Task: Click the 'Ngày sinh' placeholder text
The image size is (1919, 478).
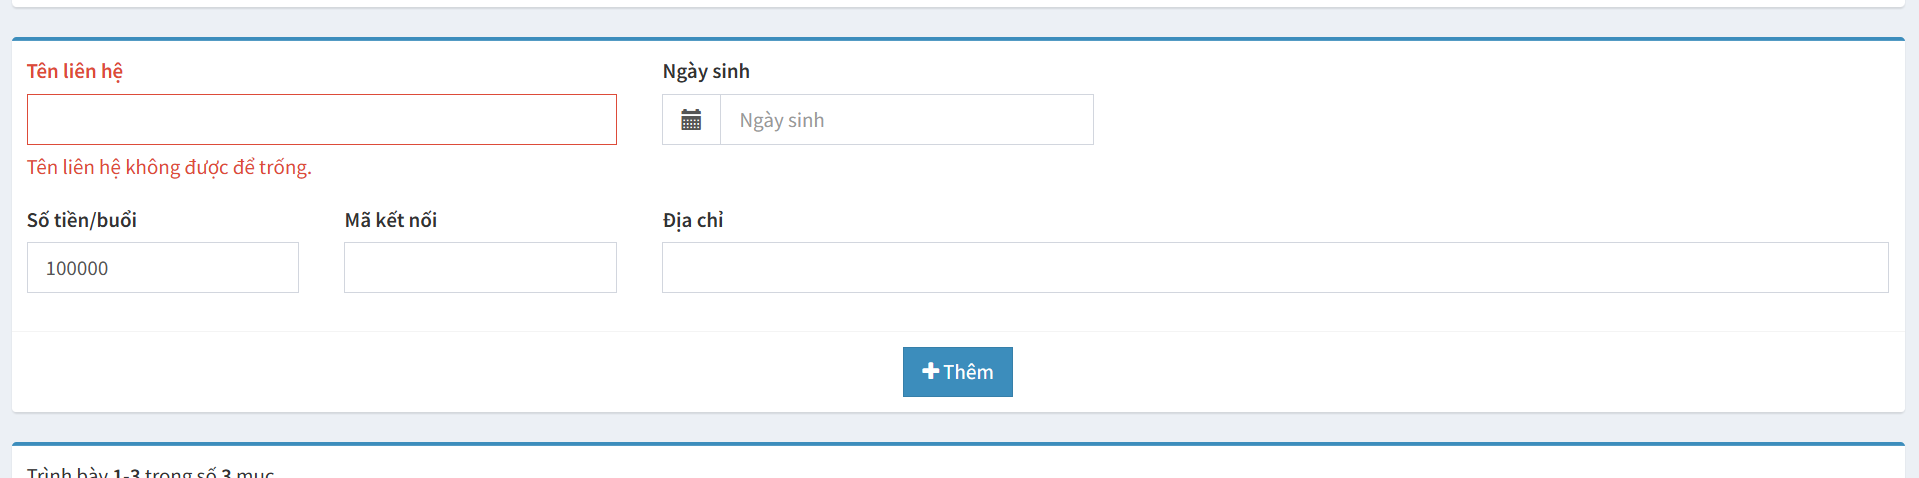Action: pos(782,120)
